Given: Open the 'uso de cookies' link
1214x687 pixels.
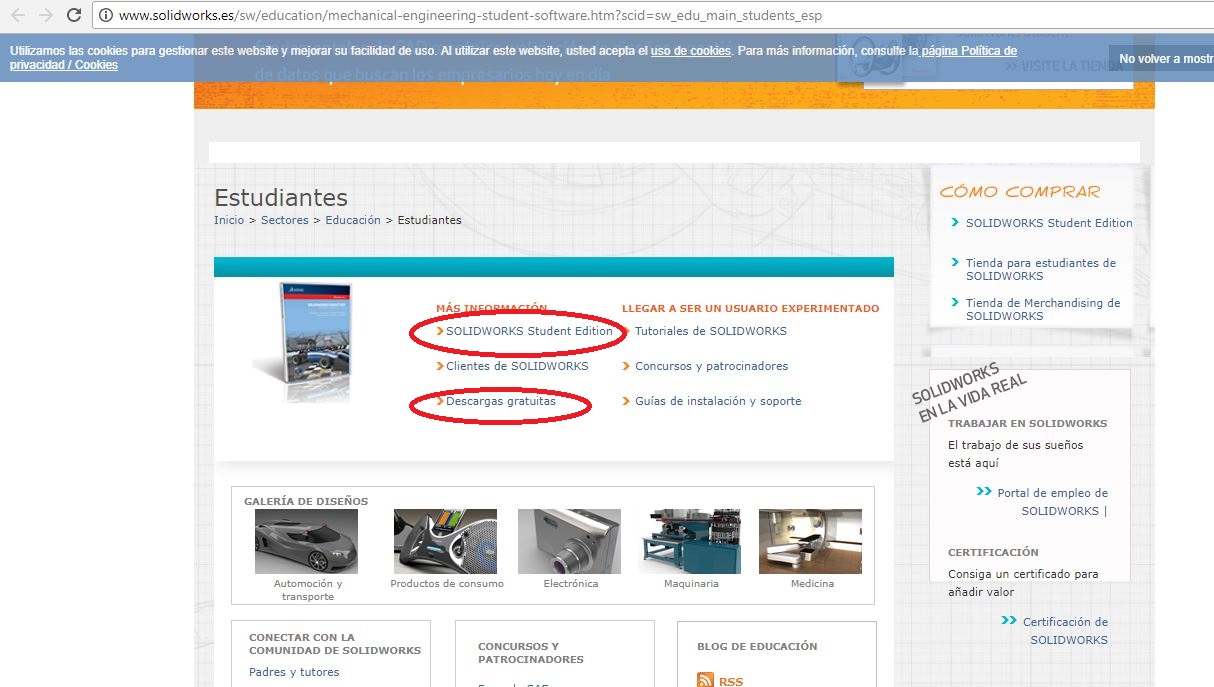Looking at the screenshot, I should tap(690, 51).
